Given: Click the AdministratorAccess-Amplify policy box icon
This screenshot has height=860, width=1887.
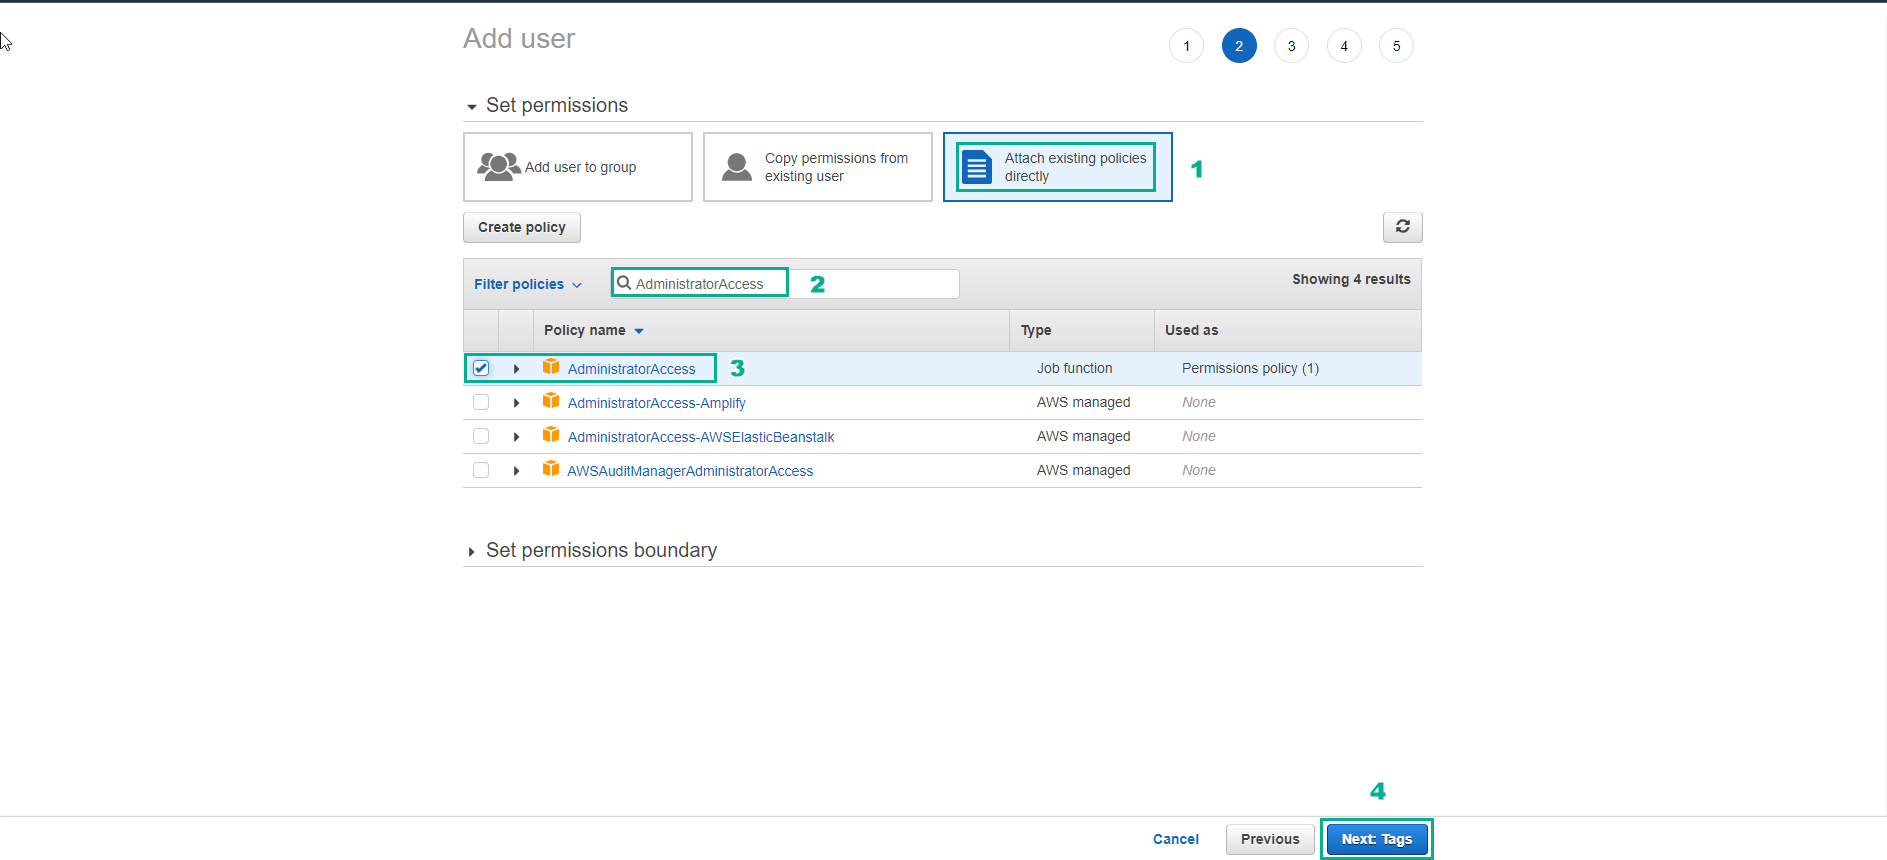Looking at the screenshot, I should (551, 401).
